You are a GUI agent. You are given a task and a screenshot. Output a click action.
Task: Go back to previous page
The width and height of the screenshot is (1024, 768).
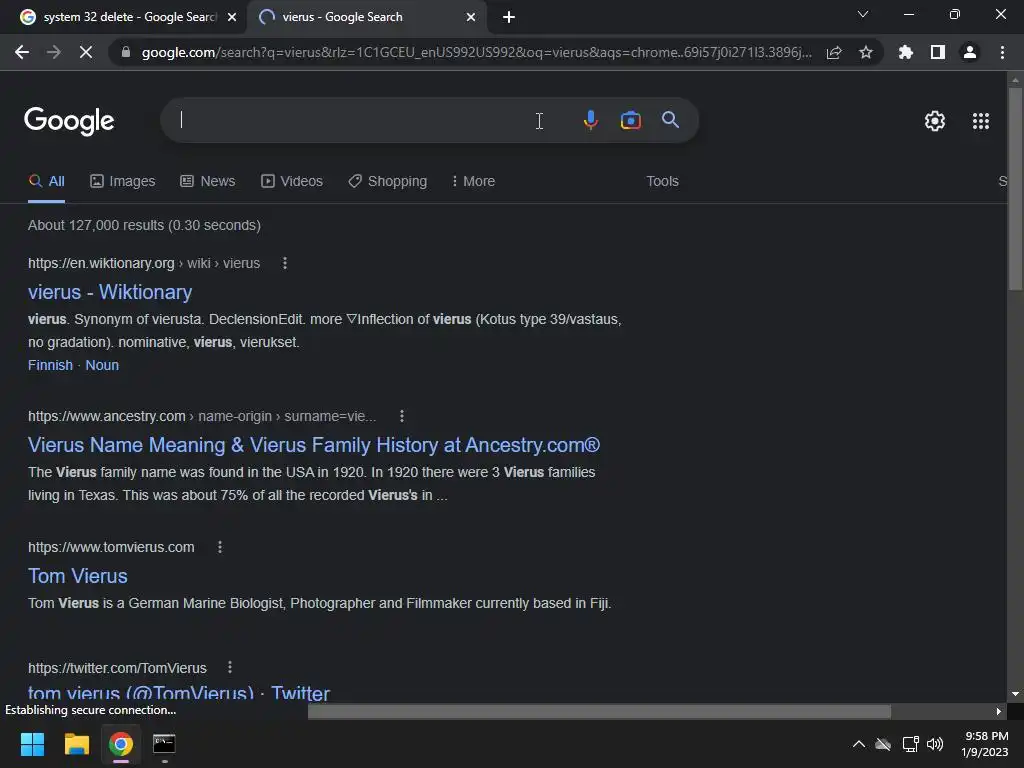coord(22,52)
